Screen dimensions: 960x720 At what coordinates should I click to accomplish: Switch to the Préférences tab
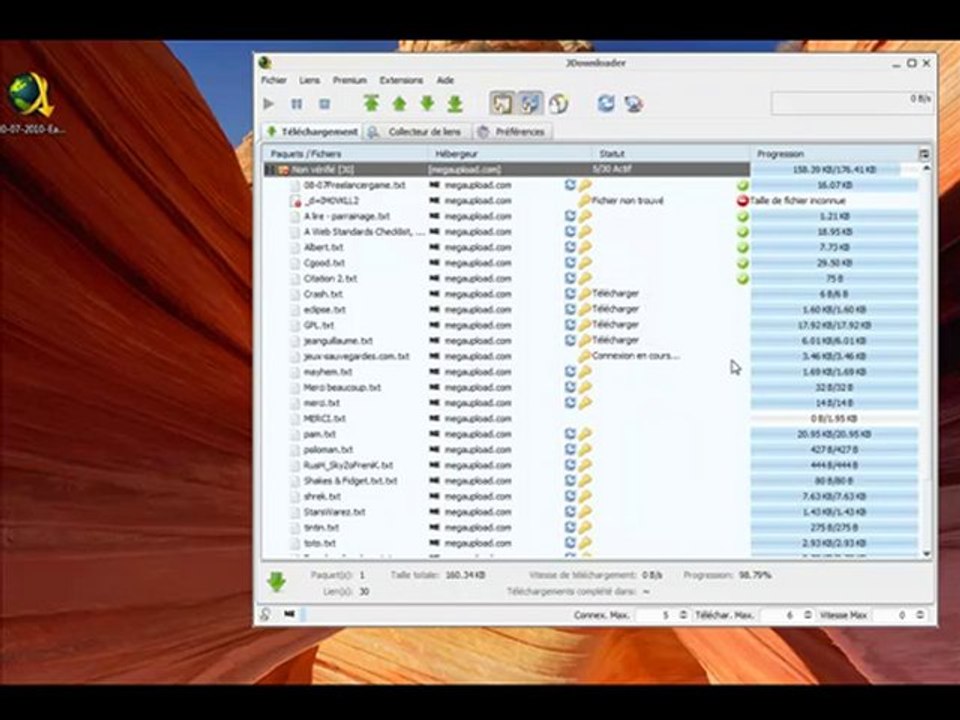512,132
